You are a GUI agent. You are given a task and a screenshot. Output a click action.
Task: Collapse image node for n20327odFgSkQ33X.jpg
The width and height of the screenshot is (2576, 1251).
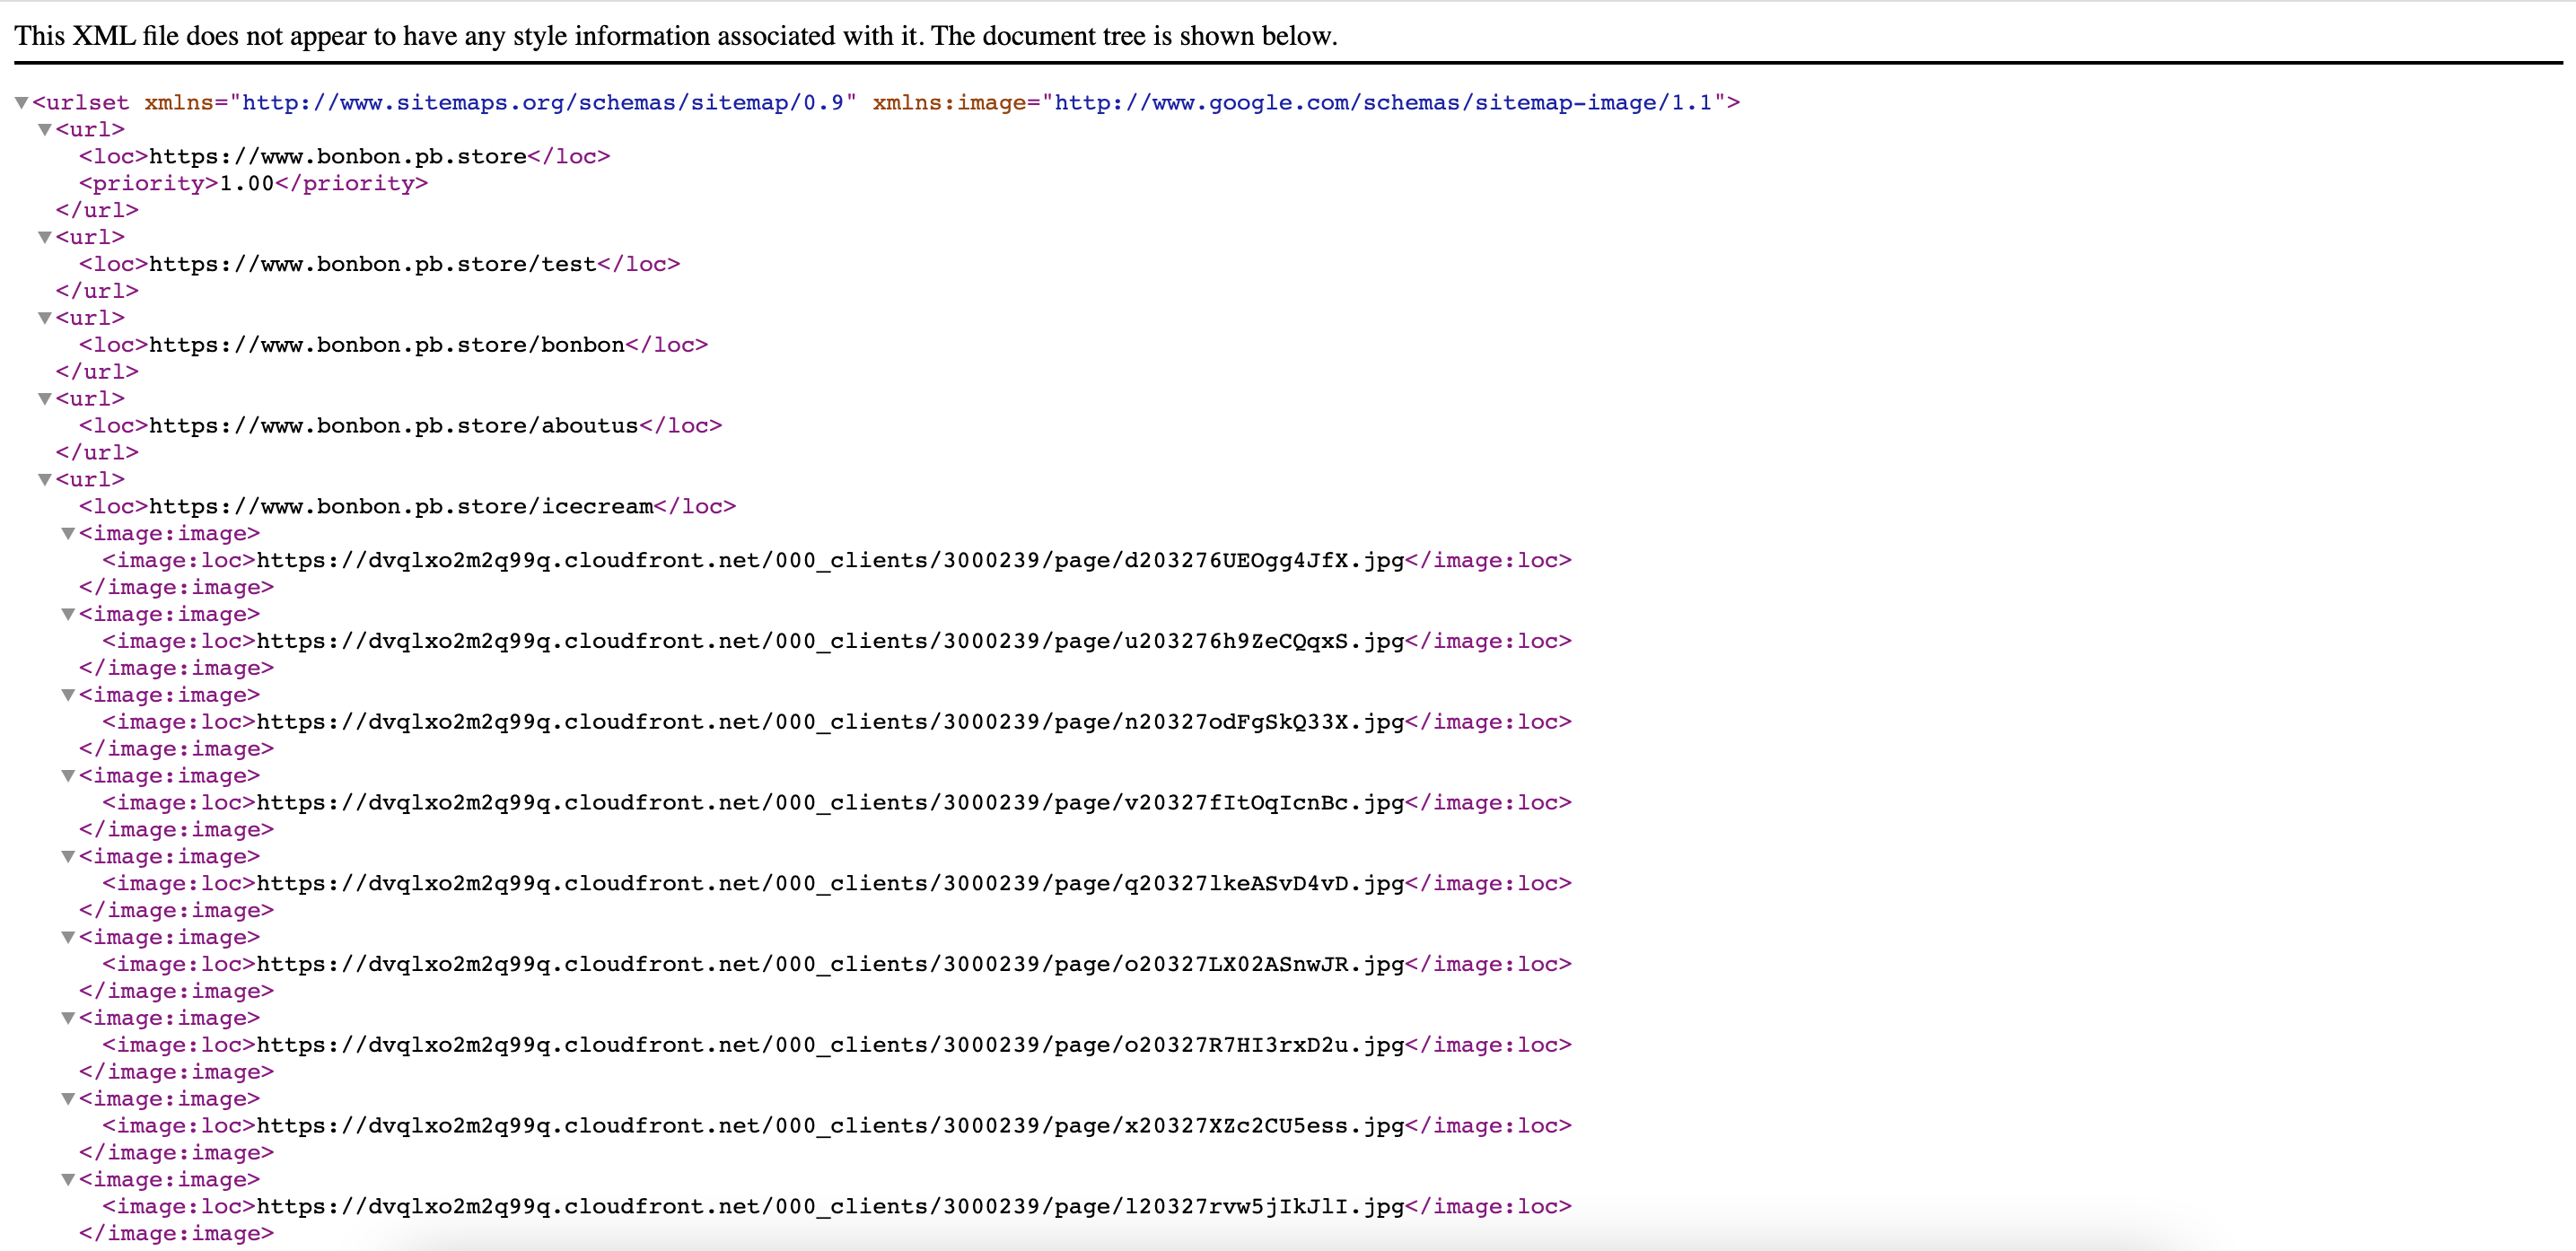point(68,695)
